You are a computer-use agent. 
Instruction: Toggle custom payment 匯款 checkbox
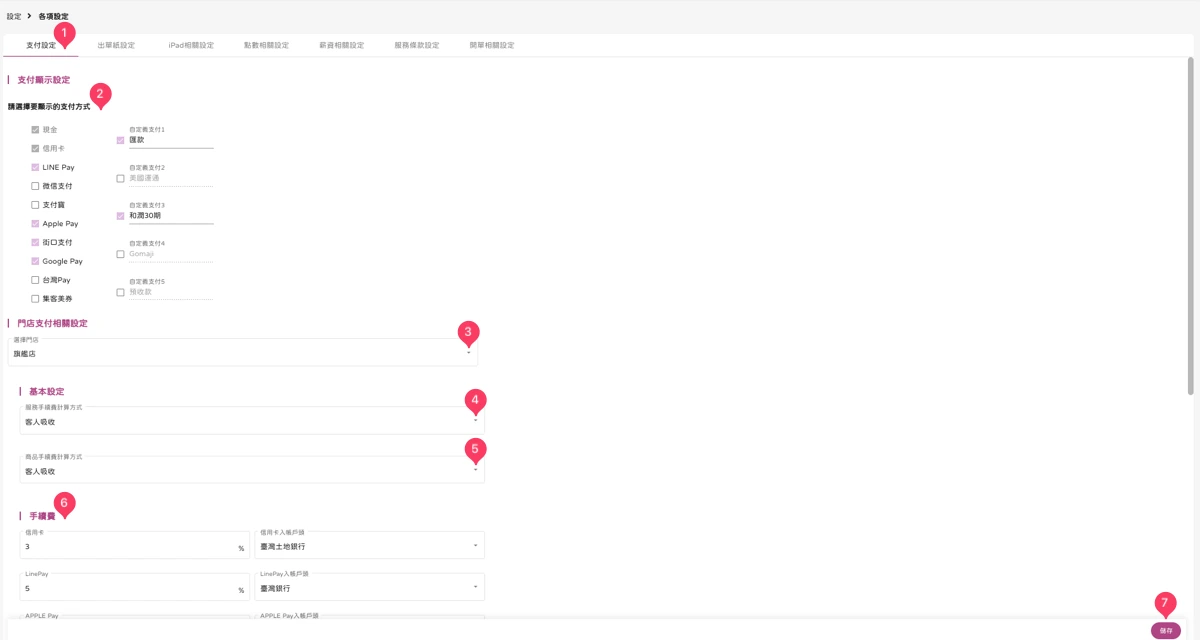121,140
